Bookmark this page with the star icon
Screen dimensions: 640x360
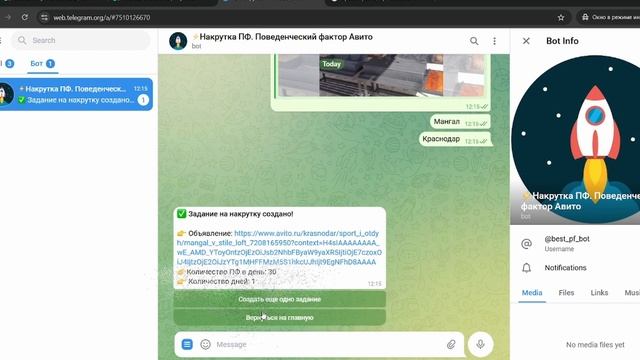tap(561, 17)
